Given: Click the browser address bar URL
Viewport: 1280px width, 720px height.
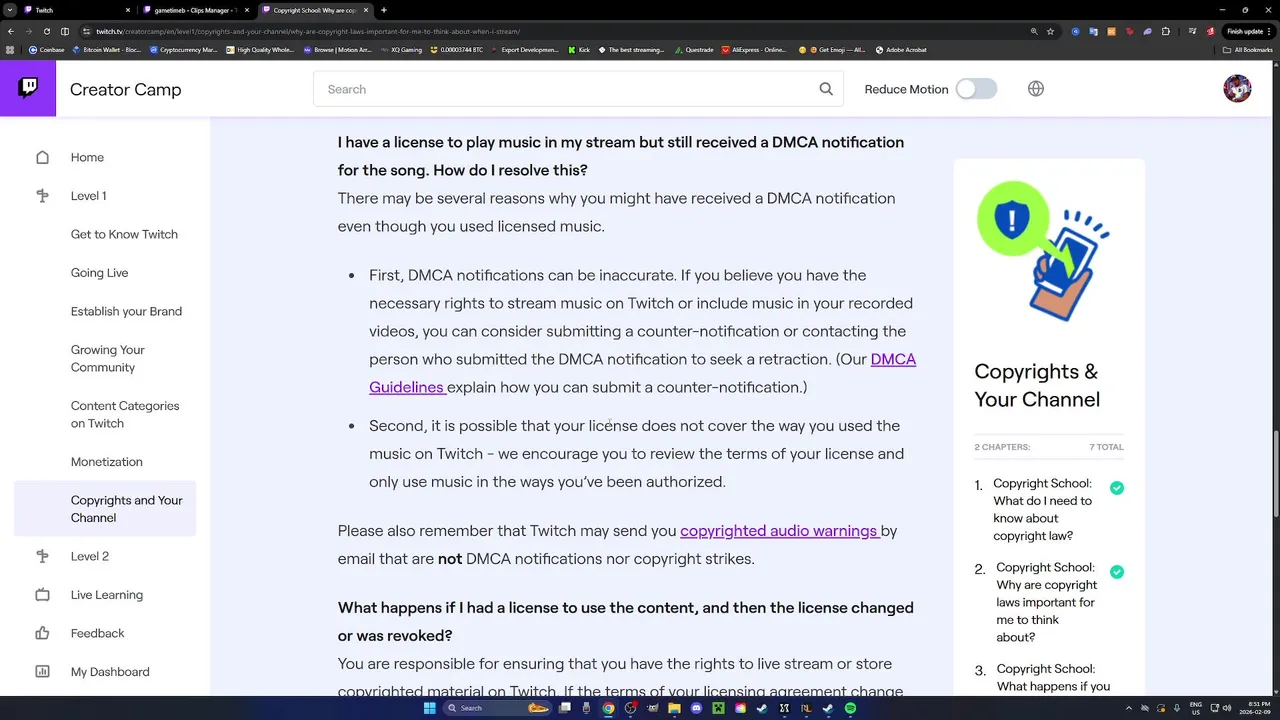Looking at the screenshot, I should 307,31.
